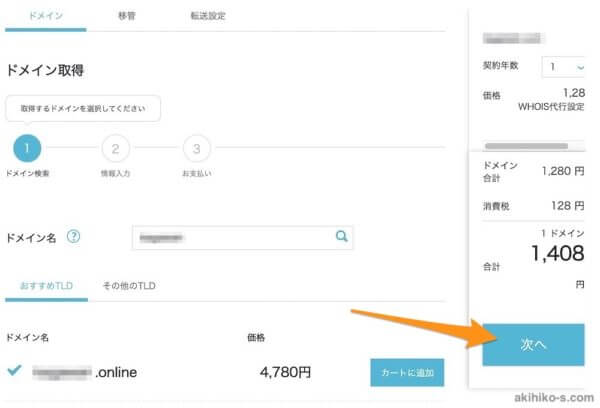
Task: Switch to the その他のTLD tab
Action: [x=129, y=286]
